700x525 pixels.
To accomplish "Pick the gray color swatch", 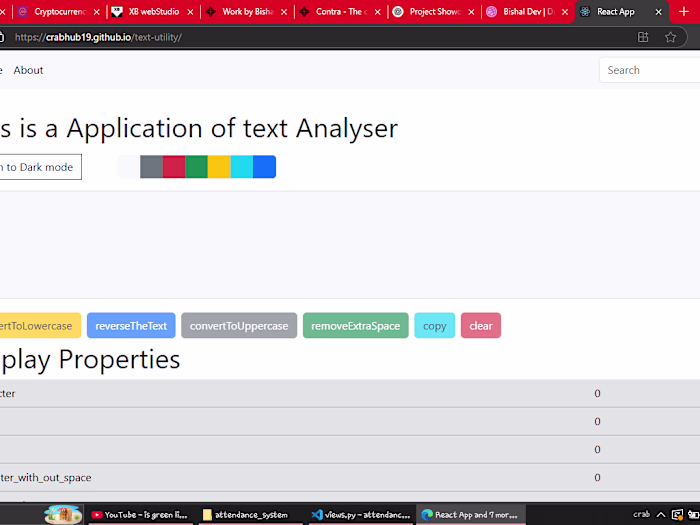I will pyautogui.click(x=151, y=167).
